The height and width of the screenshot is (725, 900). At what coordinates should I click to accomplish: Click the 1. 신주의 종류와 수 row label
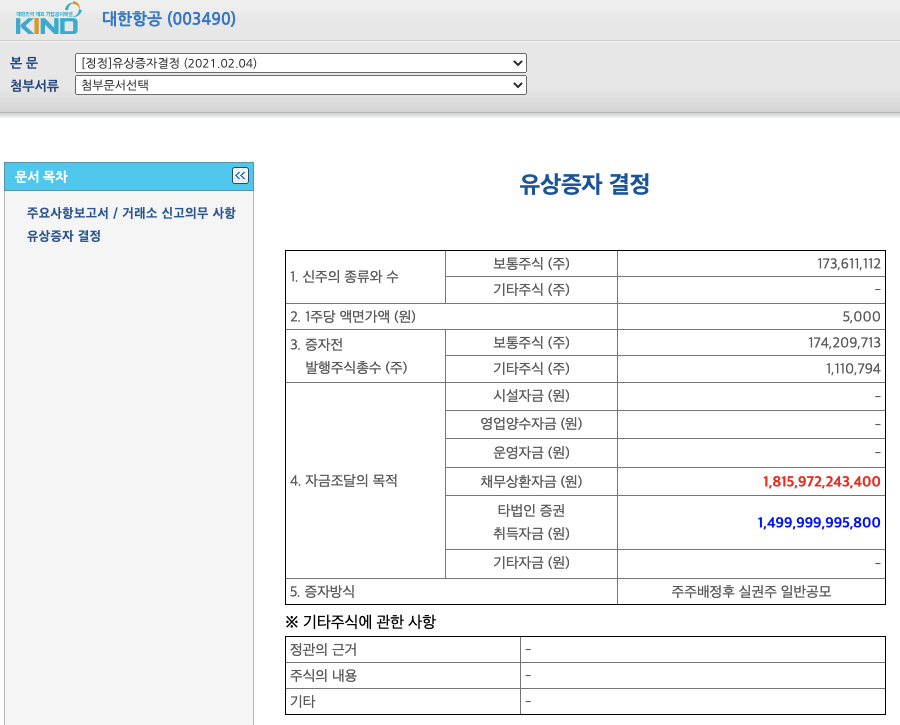click(344, 277)
